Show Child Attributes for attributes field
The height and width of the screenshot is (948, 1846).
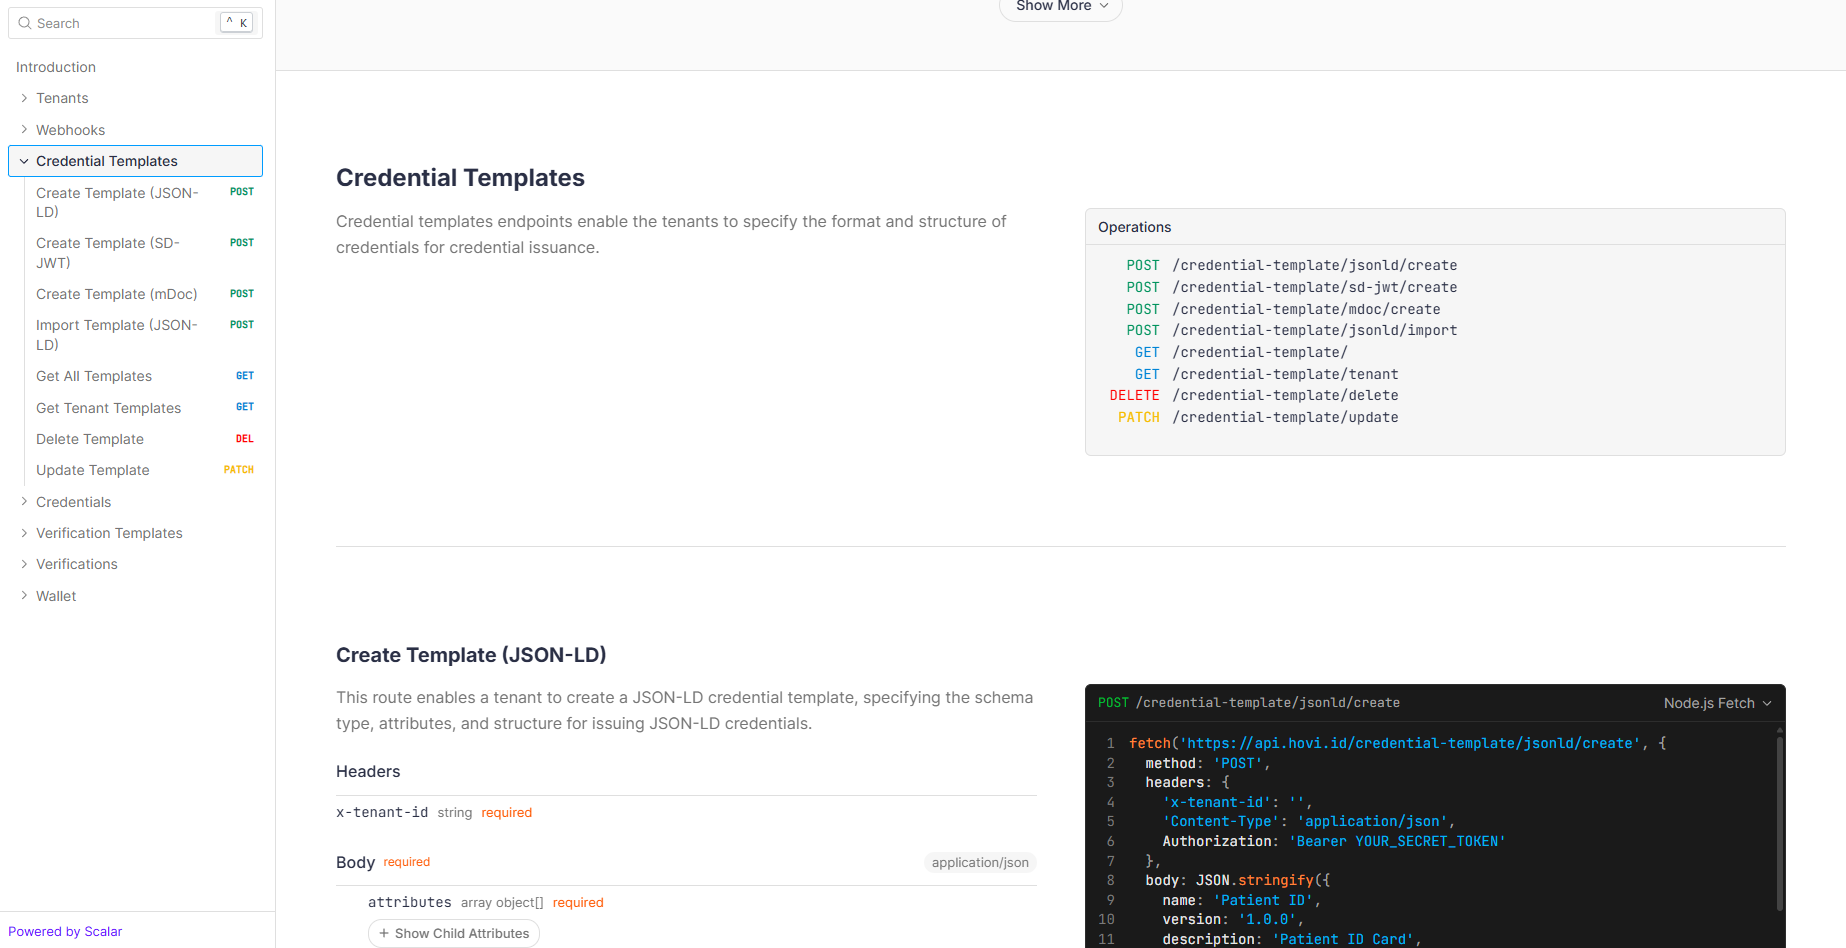[x=454, y=933]
